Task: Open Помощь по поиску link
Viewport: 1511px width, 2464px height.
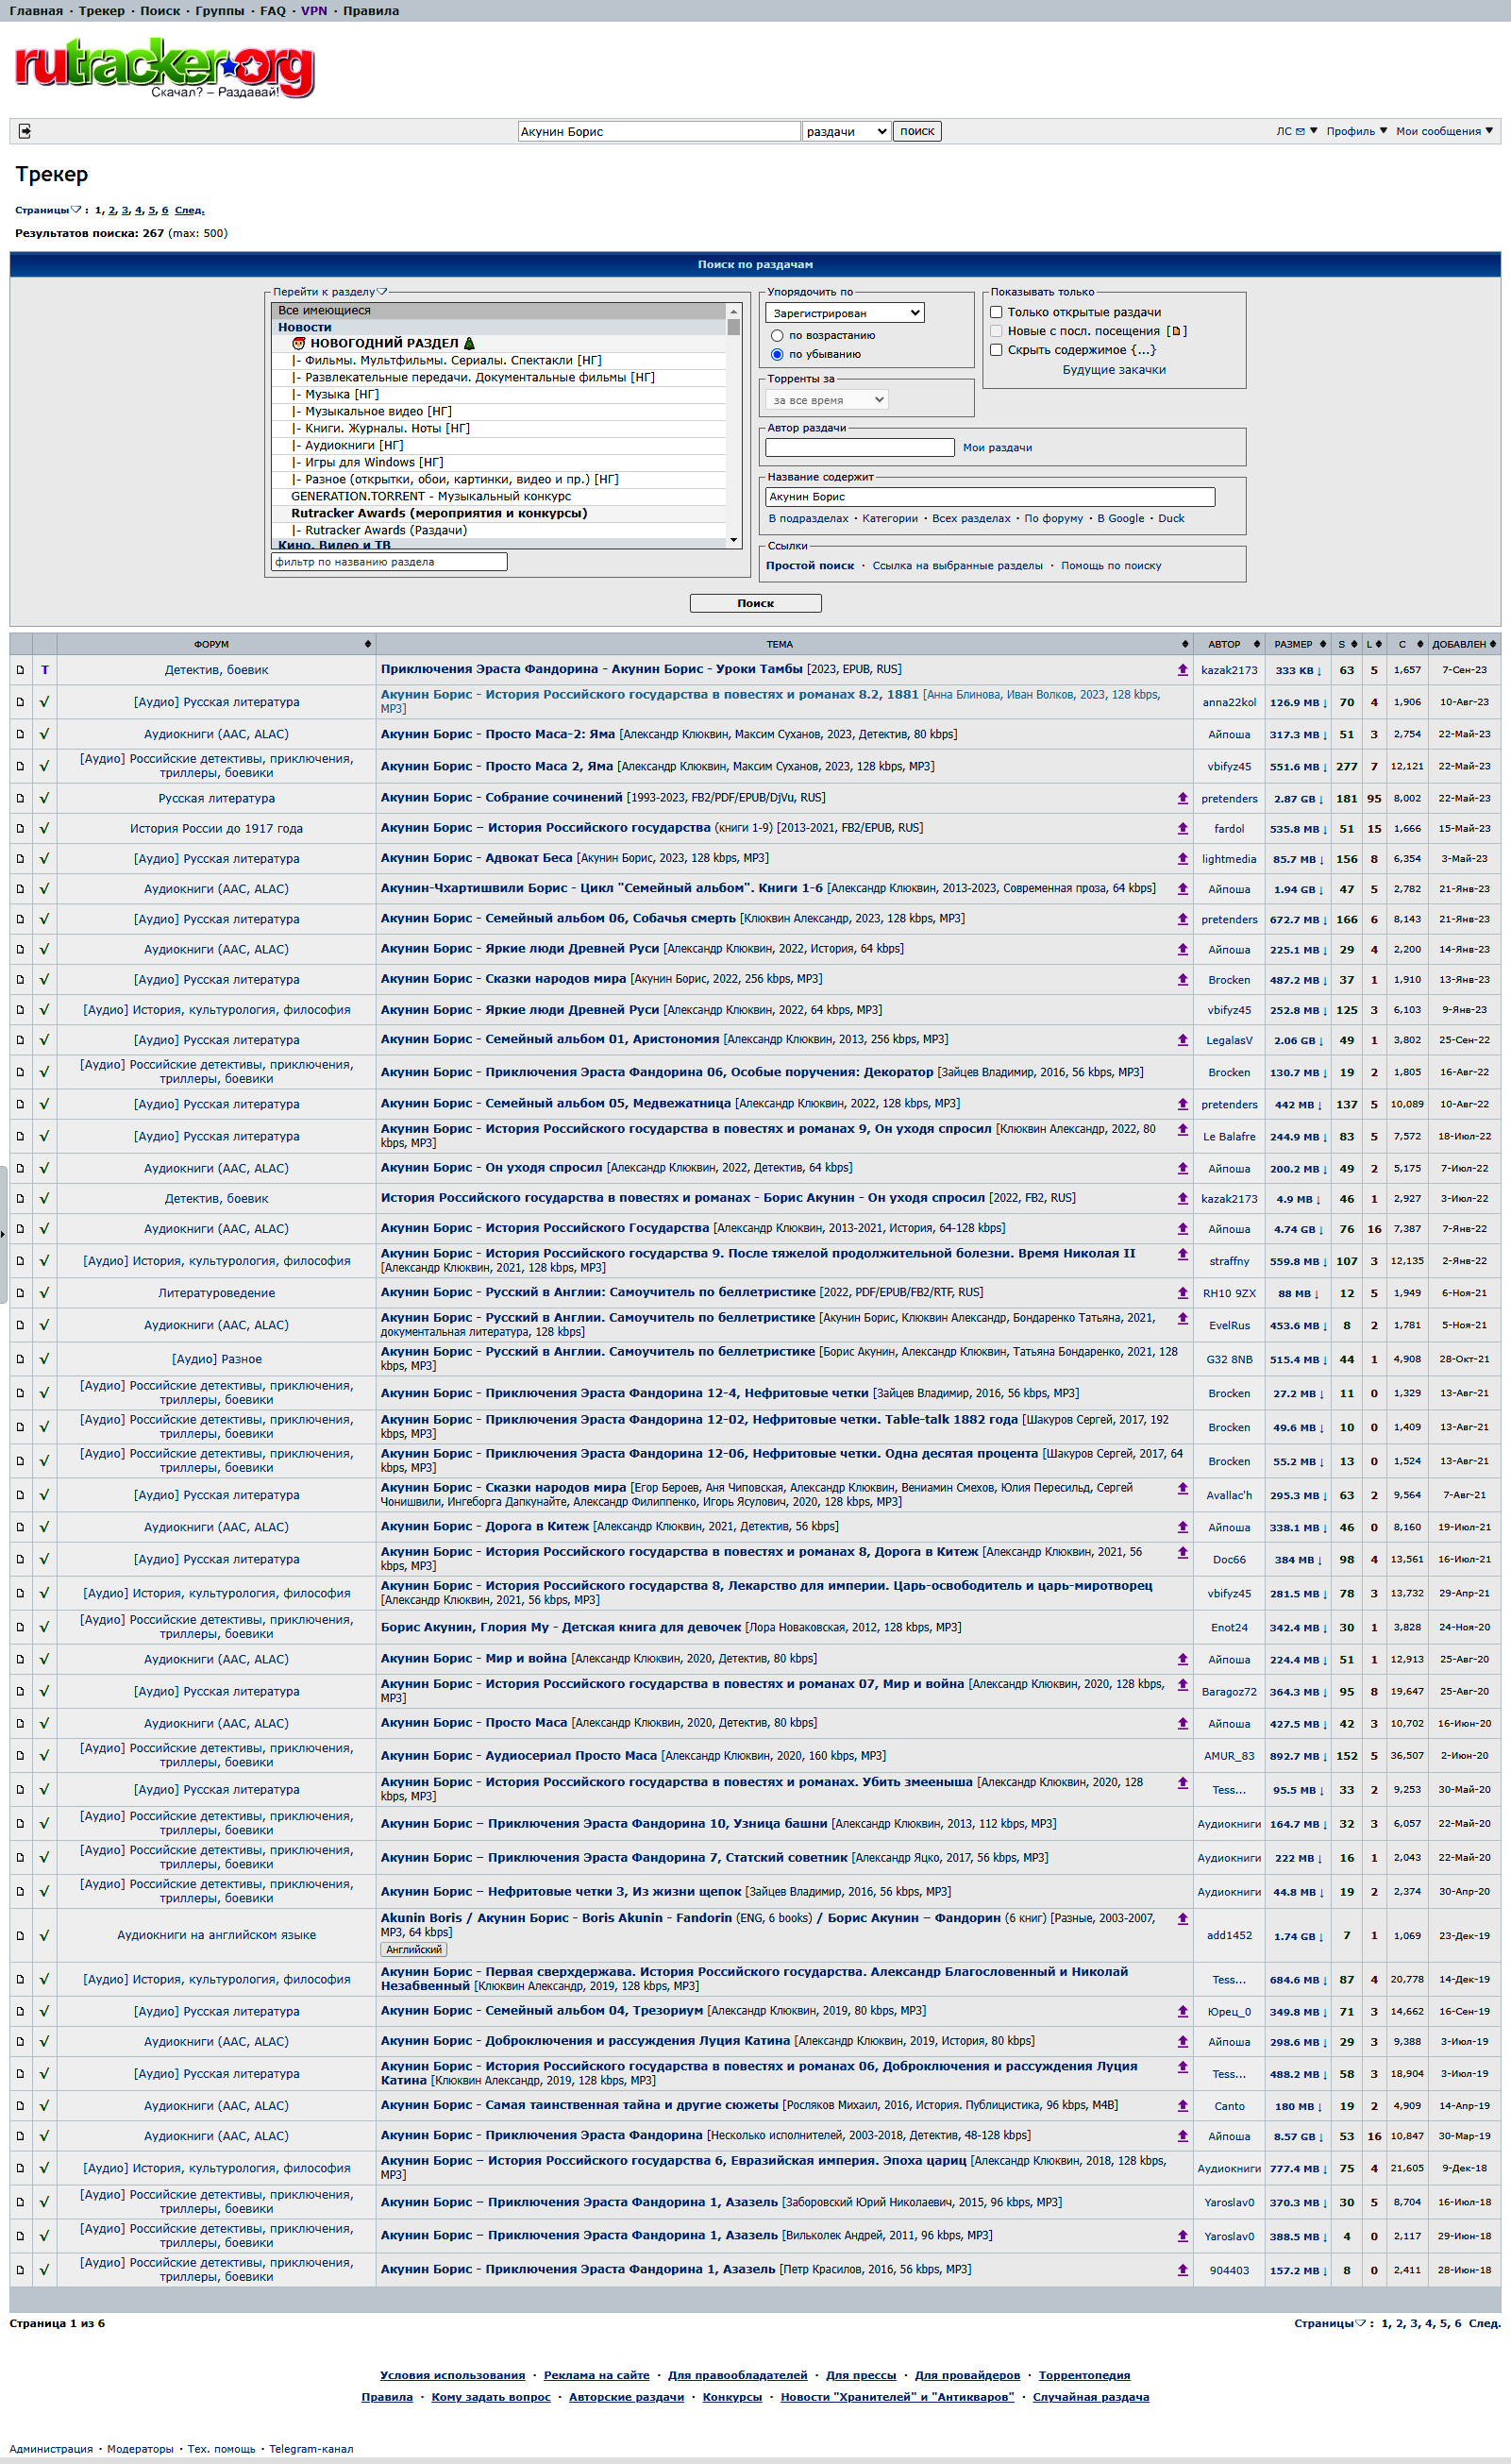Action: tap(1111, 566)
